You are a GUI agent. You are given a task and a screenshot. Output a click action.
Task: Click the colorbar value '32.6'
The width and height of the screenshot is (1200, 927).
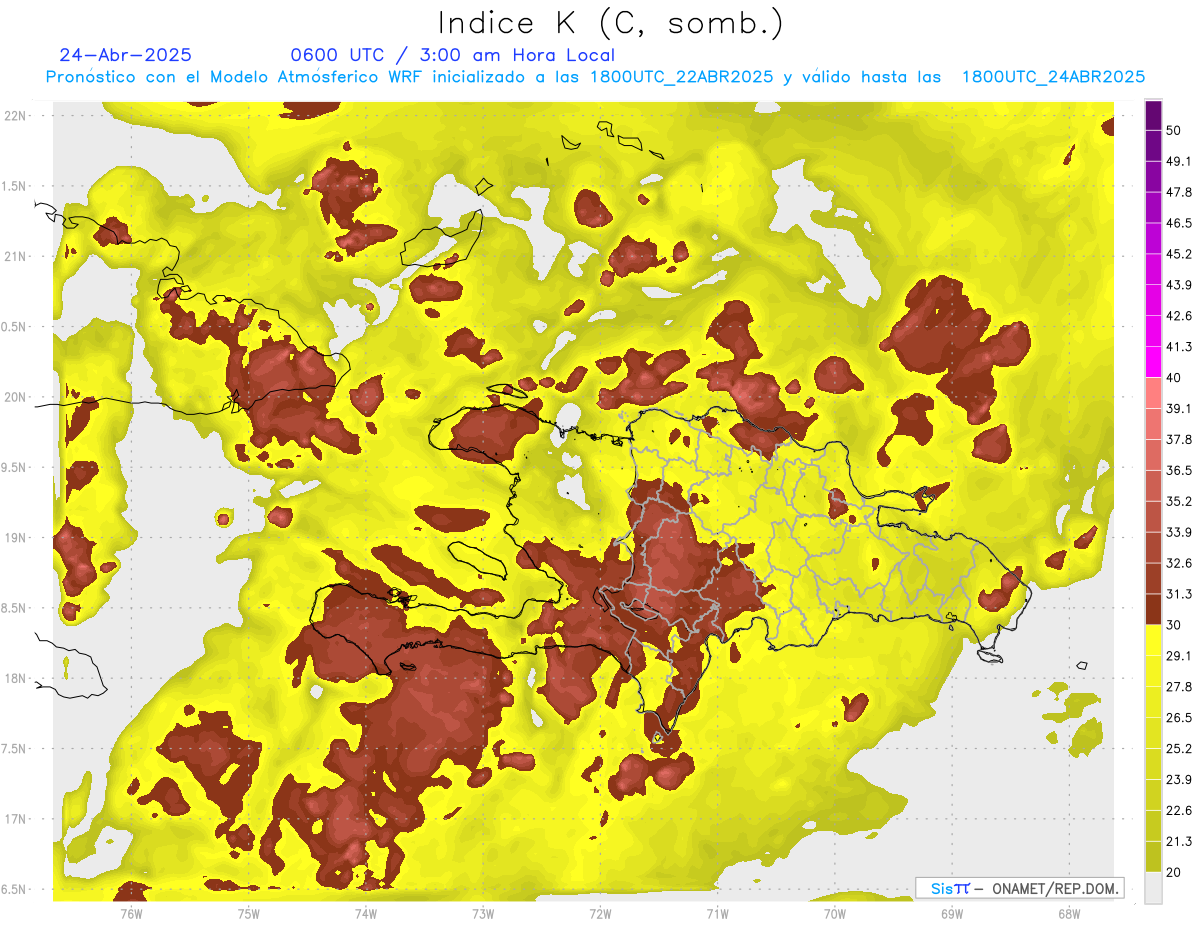(1178, 563)
